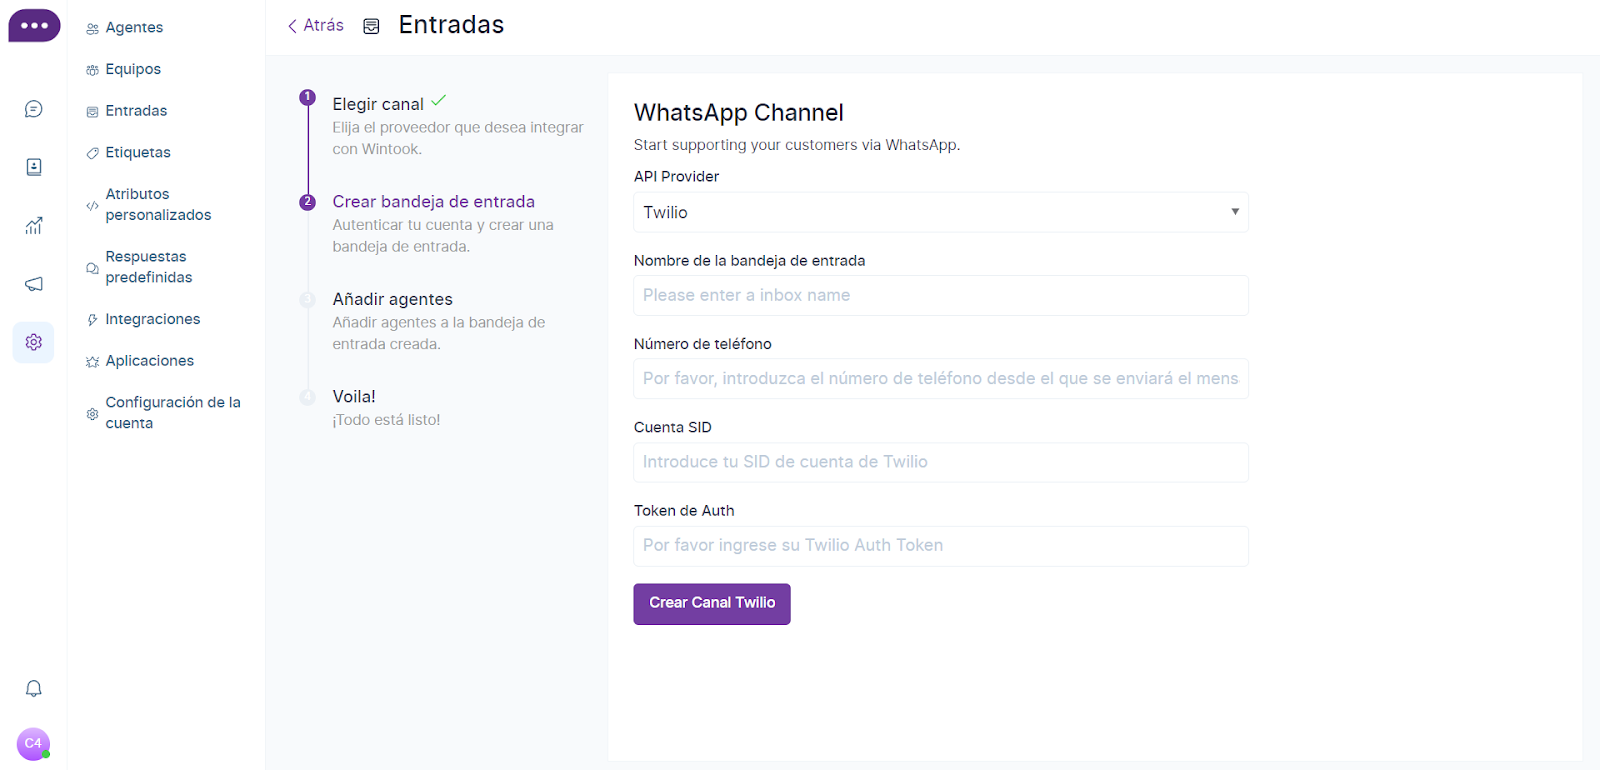Click the C4 user avatar
This screenshot has height=770, width=1600.
33,743
